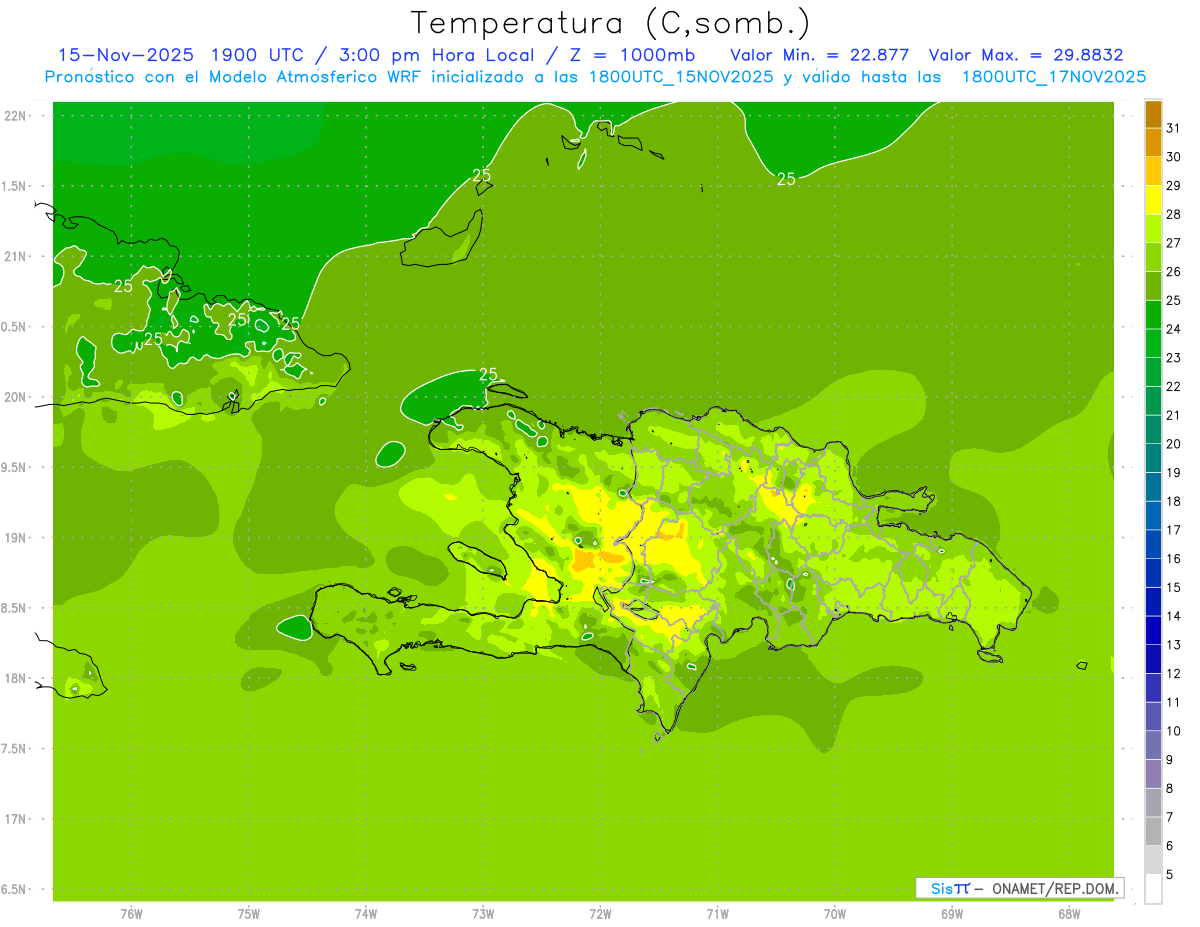Click the Sisπ logo in the watermark

coord(950,888)
